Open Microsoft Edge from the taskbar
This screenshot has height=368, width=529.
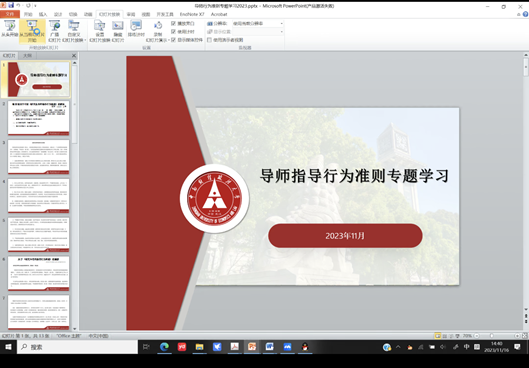(164, 347)
